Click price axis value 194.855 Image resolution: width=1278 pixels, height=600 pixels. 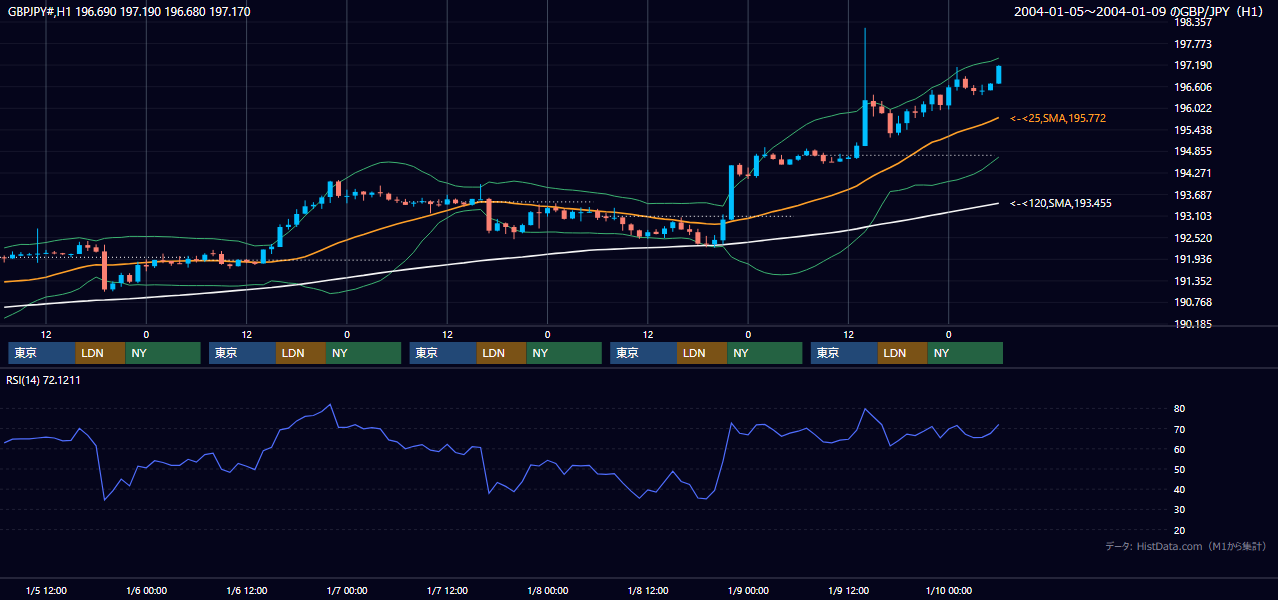pyautogui.click(x=1192, y=151)
